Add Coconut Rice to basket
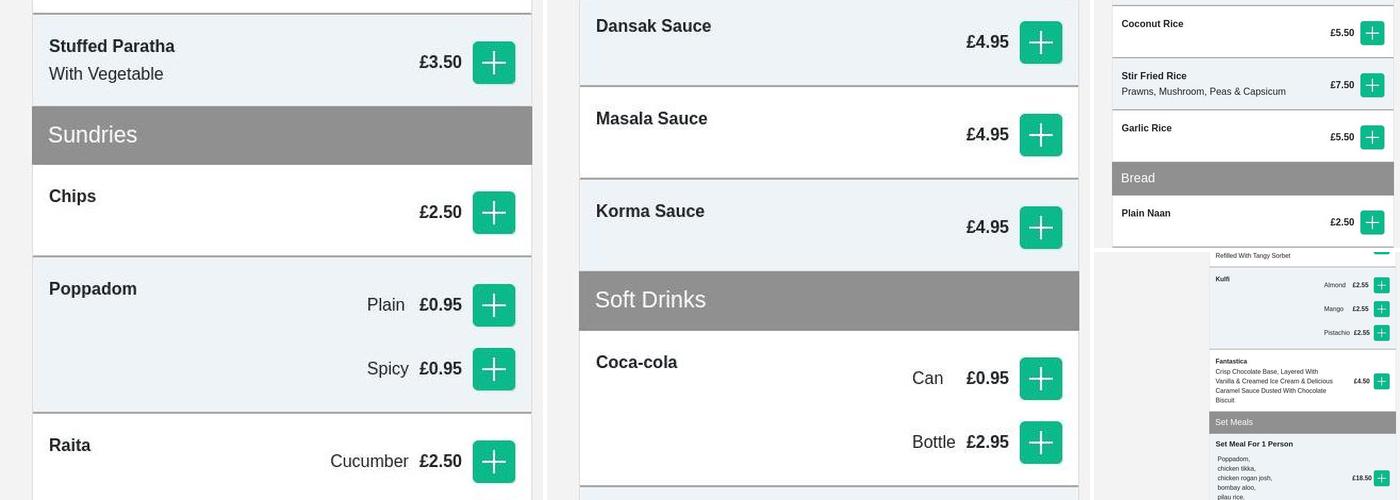This screenshot has width=1400, height=500. click(x=1372, y=33)
